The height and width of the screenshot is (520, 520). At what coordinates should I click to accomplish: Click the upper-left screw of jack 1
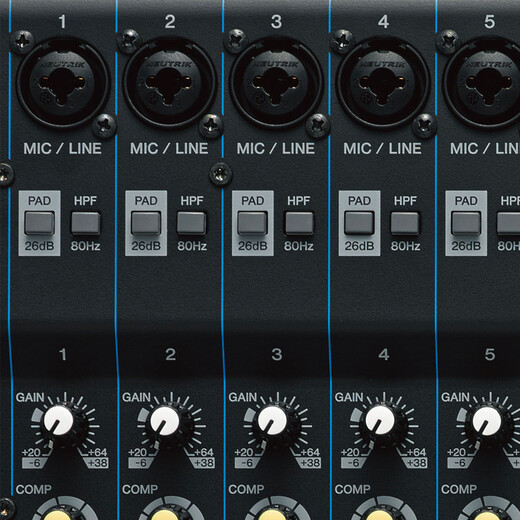[x=22, y=42]
